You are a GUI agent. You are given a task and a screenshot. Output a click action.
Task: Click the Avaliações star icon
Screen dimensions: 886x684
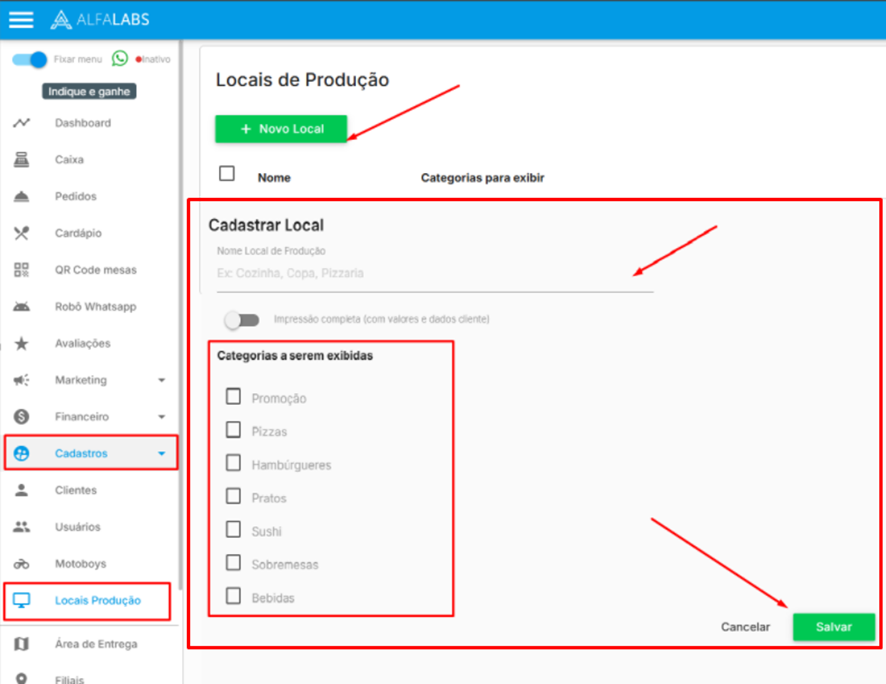[x=21, y=343]
